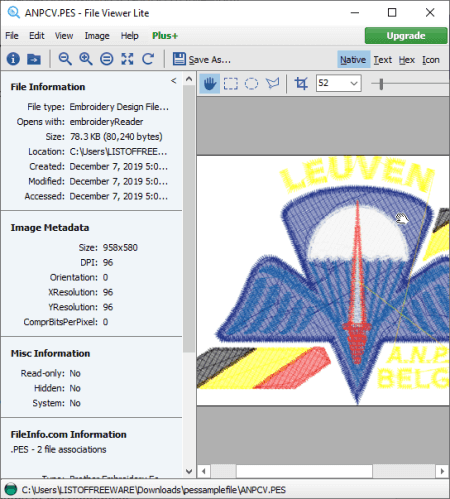Screen dimensions: 450x499
Task: Click the image horizontal scroll right arrow
Action: coord(442,471)
